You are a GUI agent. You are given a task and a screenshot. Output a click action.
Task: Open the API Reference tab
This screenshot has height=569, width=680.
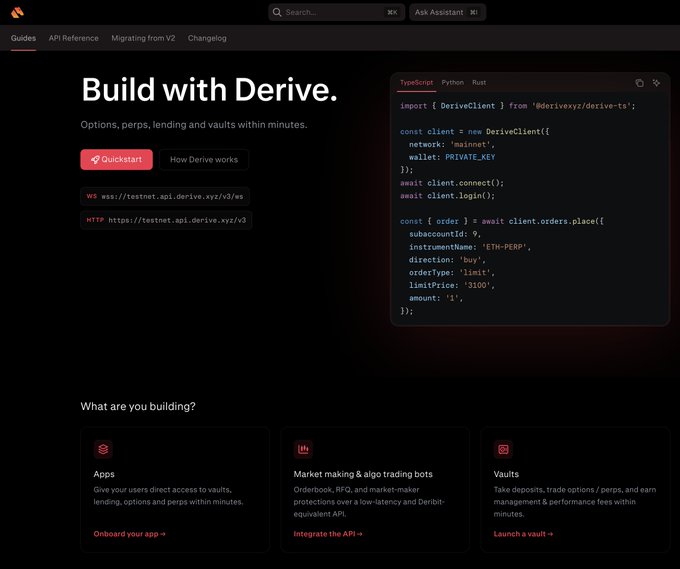coord(74,38)
